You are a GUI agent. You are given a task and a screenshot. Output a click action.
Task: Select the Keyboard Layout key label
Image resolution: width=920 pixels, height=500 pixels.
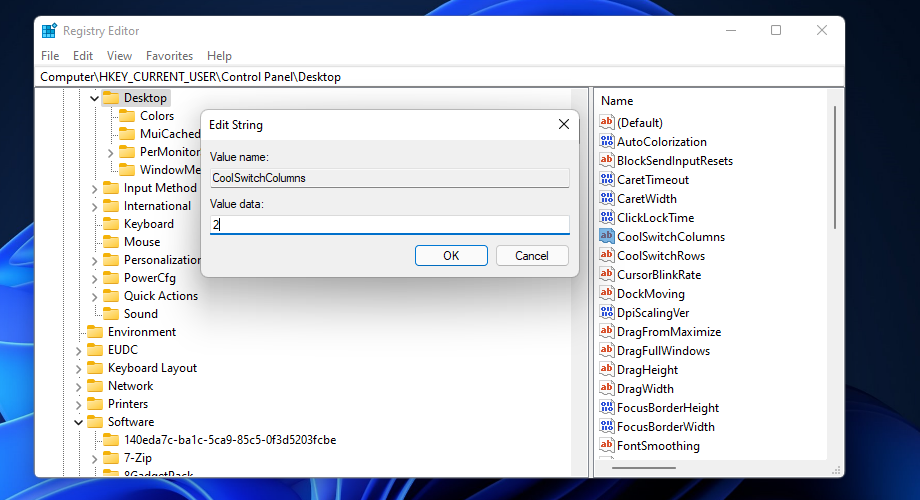(x=153, y=367)
